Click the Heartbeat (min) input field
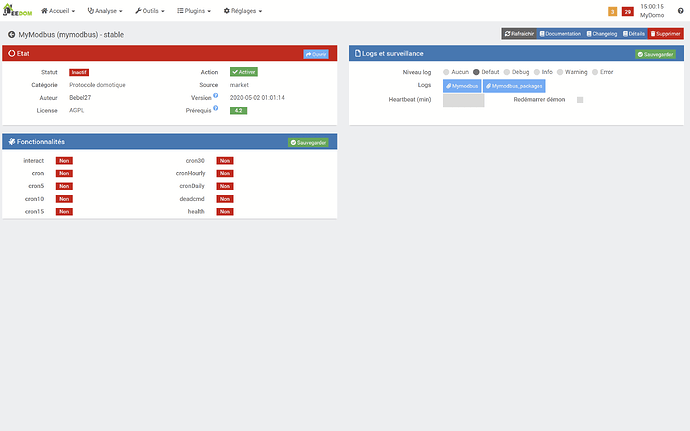This screenshot has height=431, width=690. tap(463, 100)
